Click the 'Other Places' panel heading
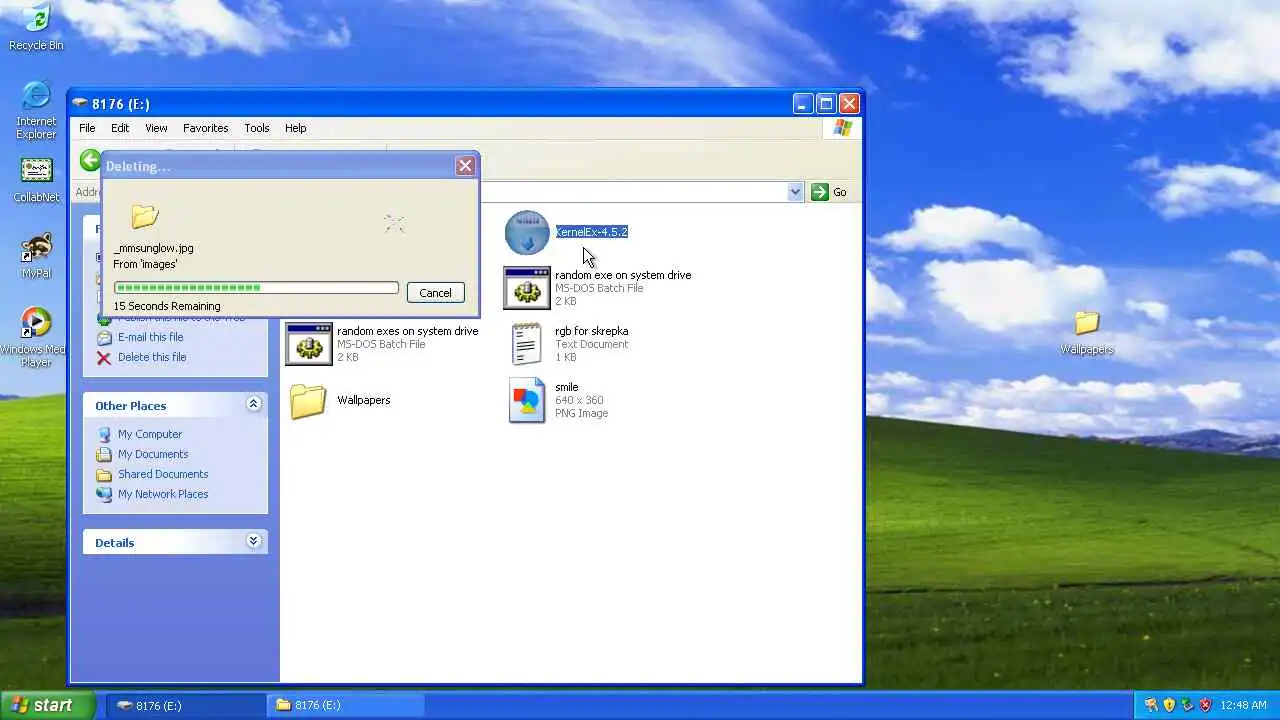The height and width of the screenshot is (720, 1280). tap(131, 405)
